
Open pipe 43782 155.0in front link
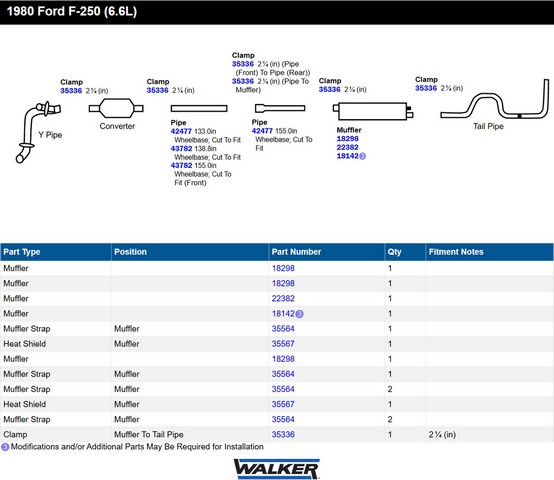[x=181, y=166]
